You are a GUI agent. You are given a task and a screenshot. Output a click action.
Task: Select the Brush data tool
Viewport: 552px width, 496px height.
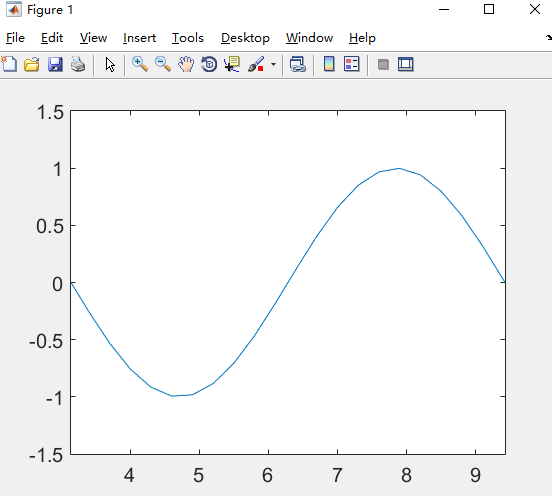(x=256, y=64)
